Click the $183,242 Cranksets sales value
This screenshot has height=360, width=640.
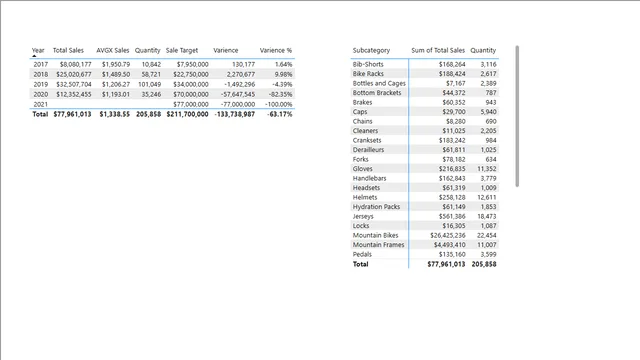(x=452, y=140)
